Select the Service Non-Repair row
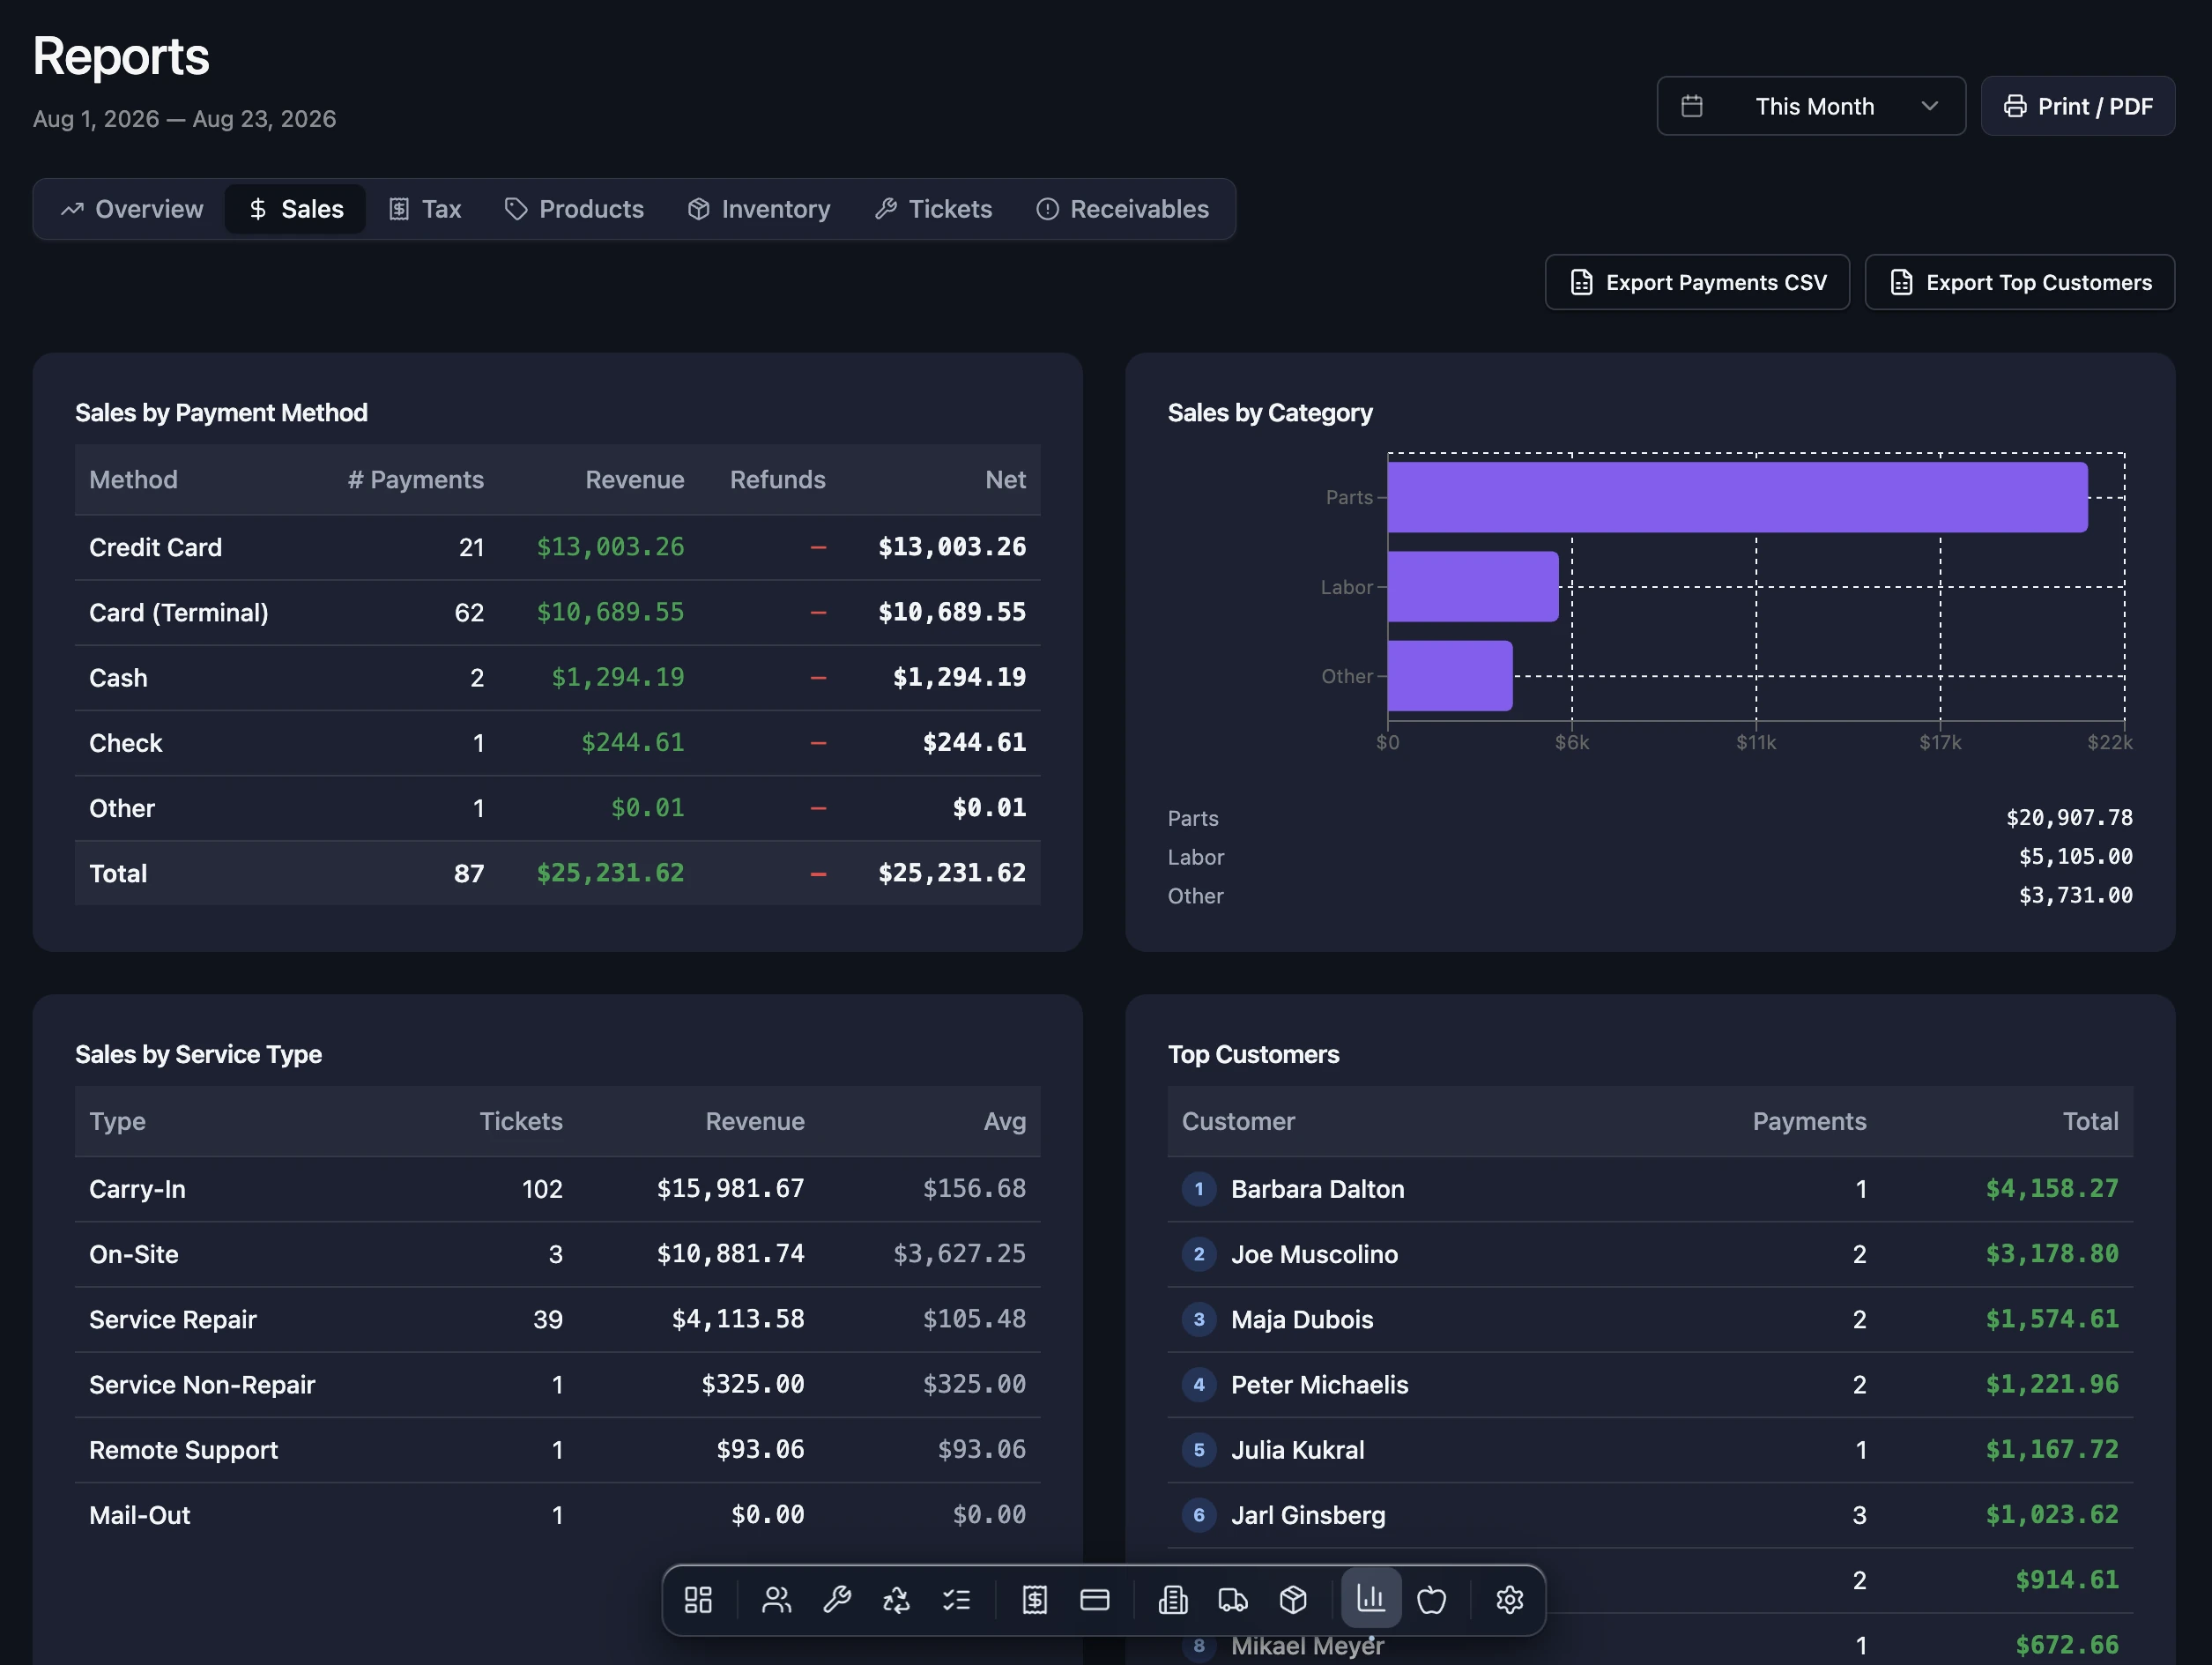Viewport: 2212px width, 1665px height. click(558, 1384)
